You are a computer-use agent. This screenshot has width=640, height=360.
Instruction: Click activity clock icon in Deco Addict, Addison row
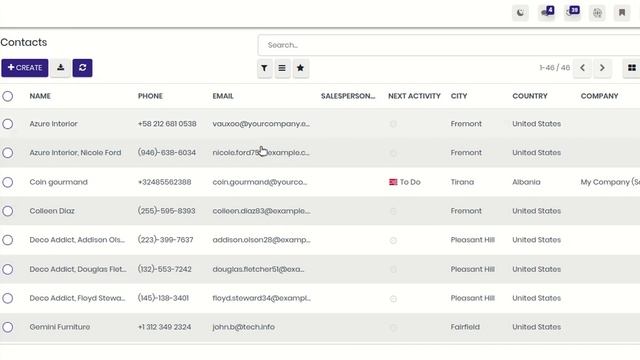(393, 240)
